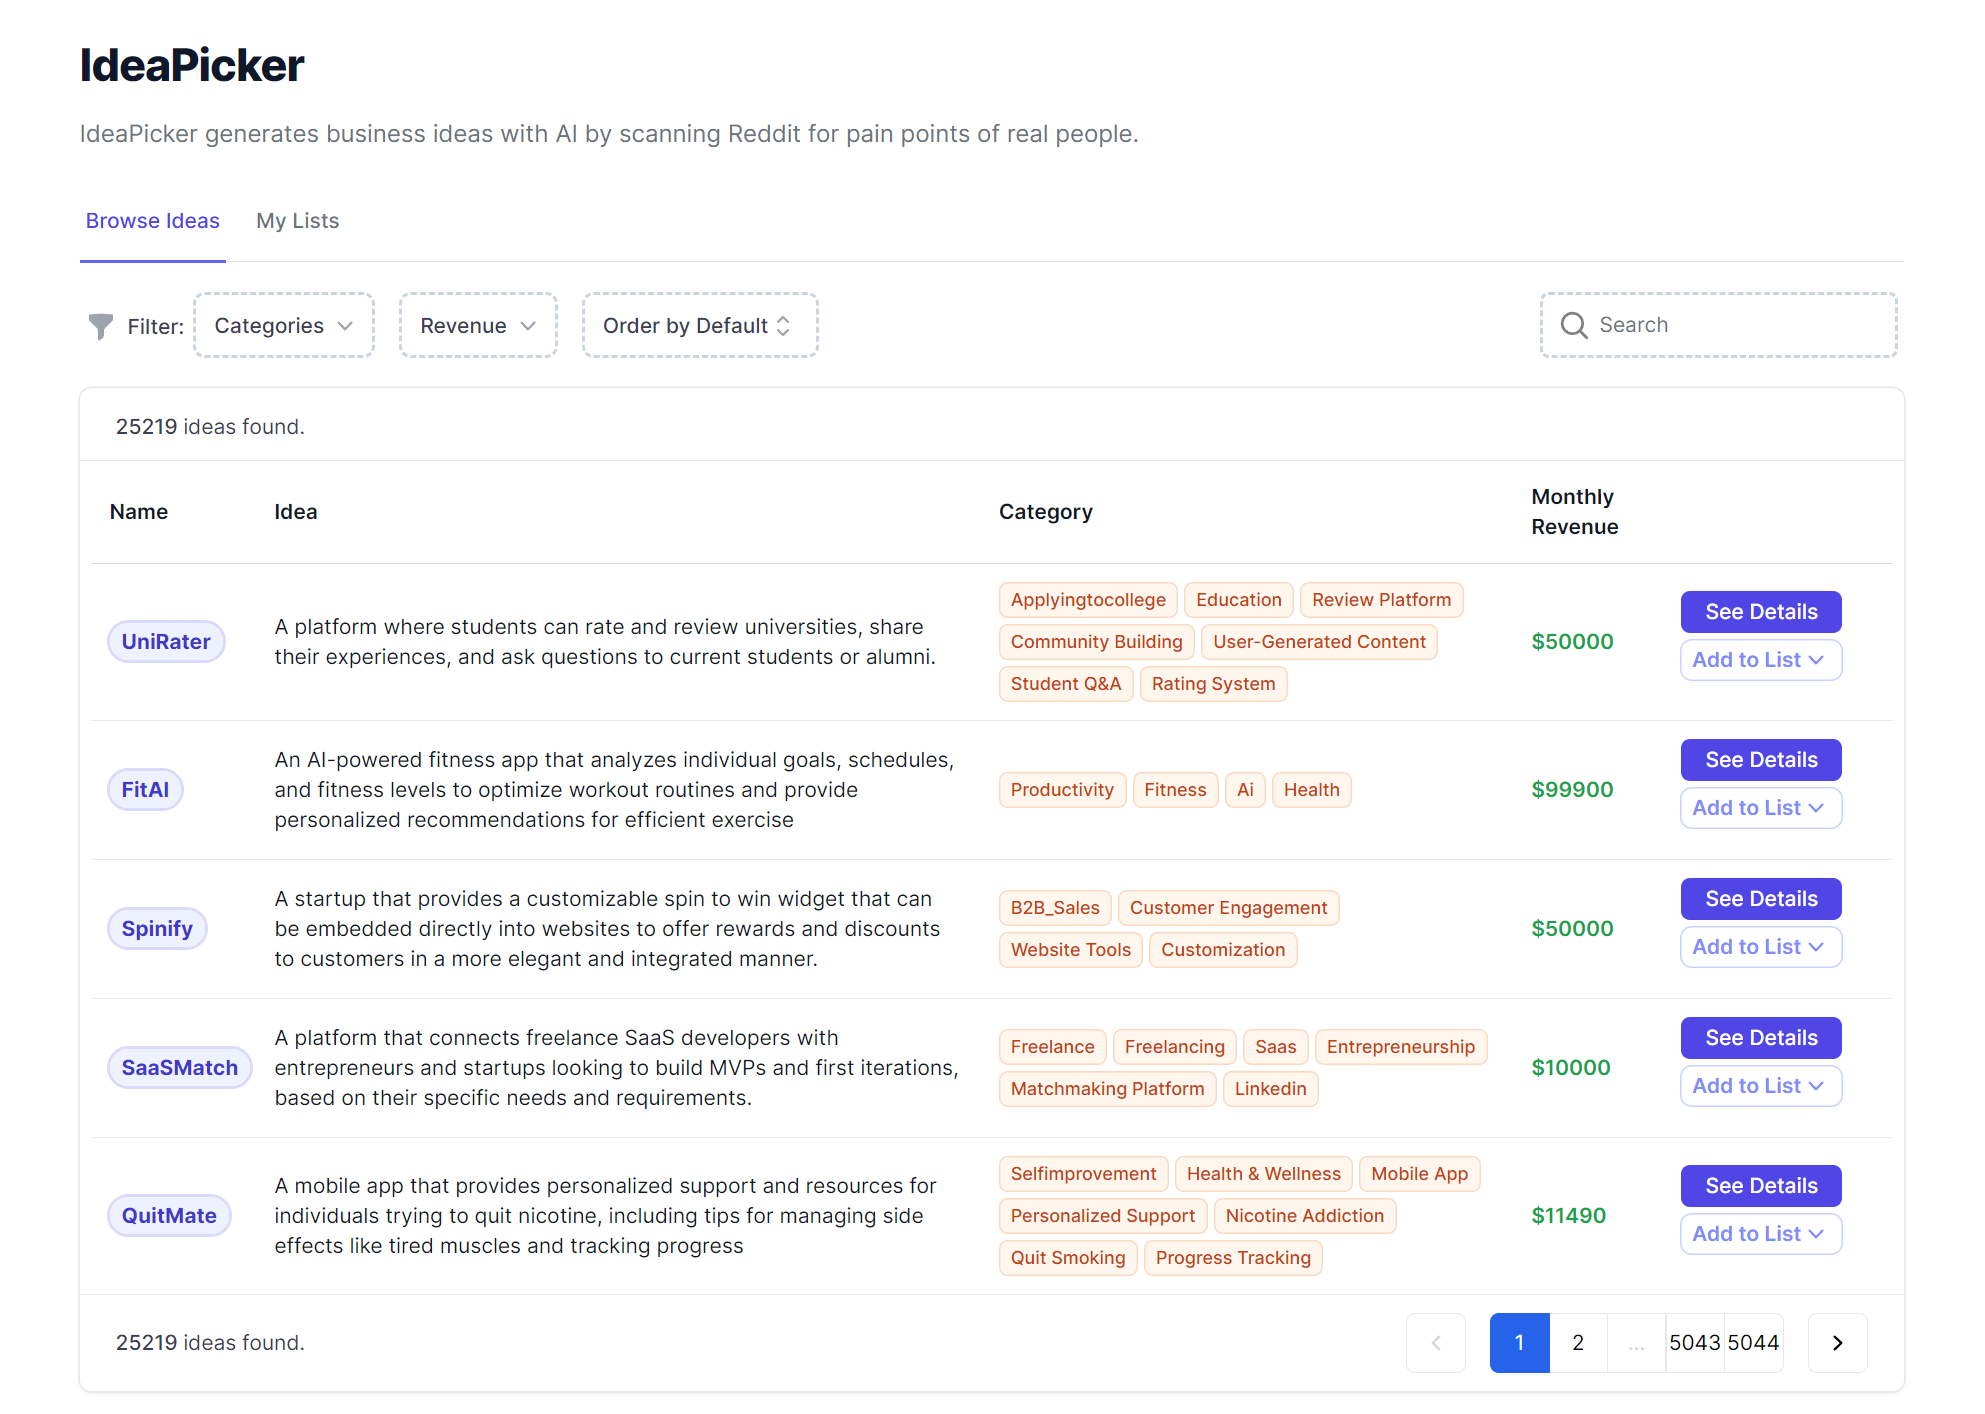This screenshot has width=1985, height=1414.
Task: See Details for FitAI idea
Action: [1760, 760]
